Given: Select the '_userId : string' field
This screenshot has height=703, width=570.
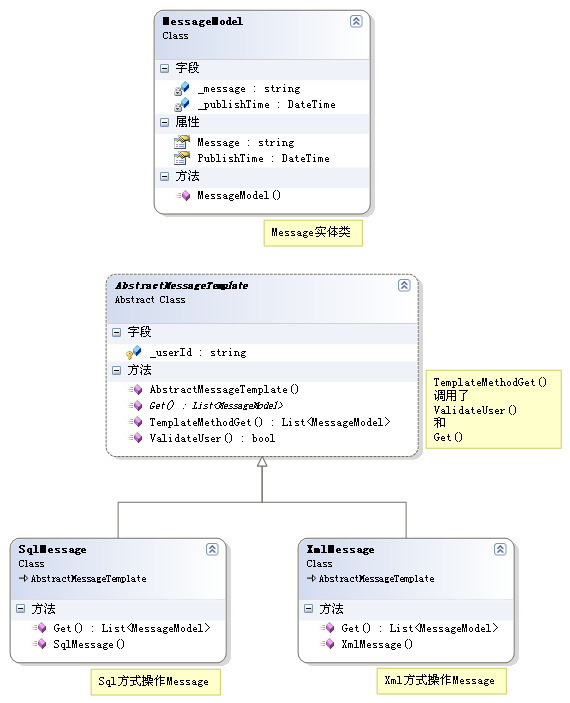Looking at the screenshot, I should pyautogui.click(x=198, y=353).
